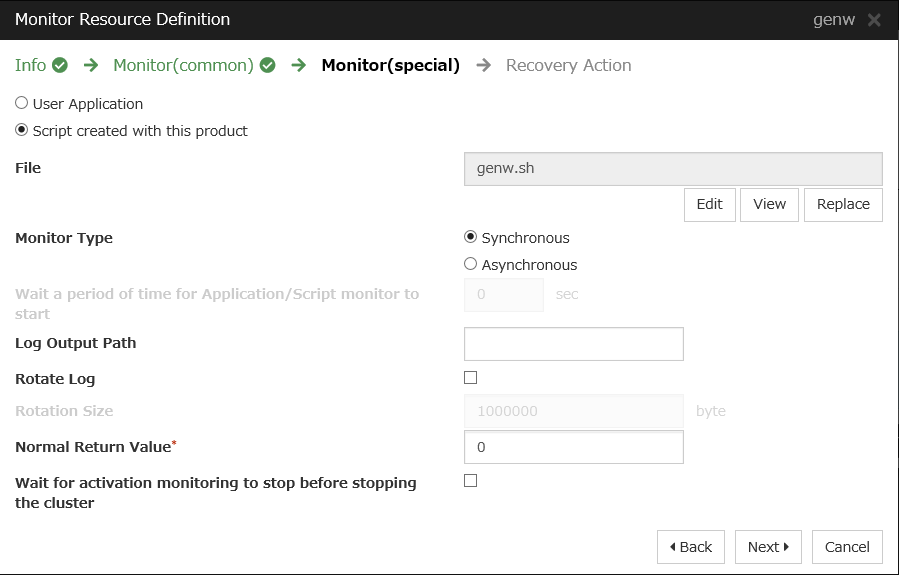Image resolution: width=899 pixels, height=575 pixels.
Task: Enable the Rotate Log checkbox
Action: click(471, 378)
